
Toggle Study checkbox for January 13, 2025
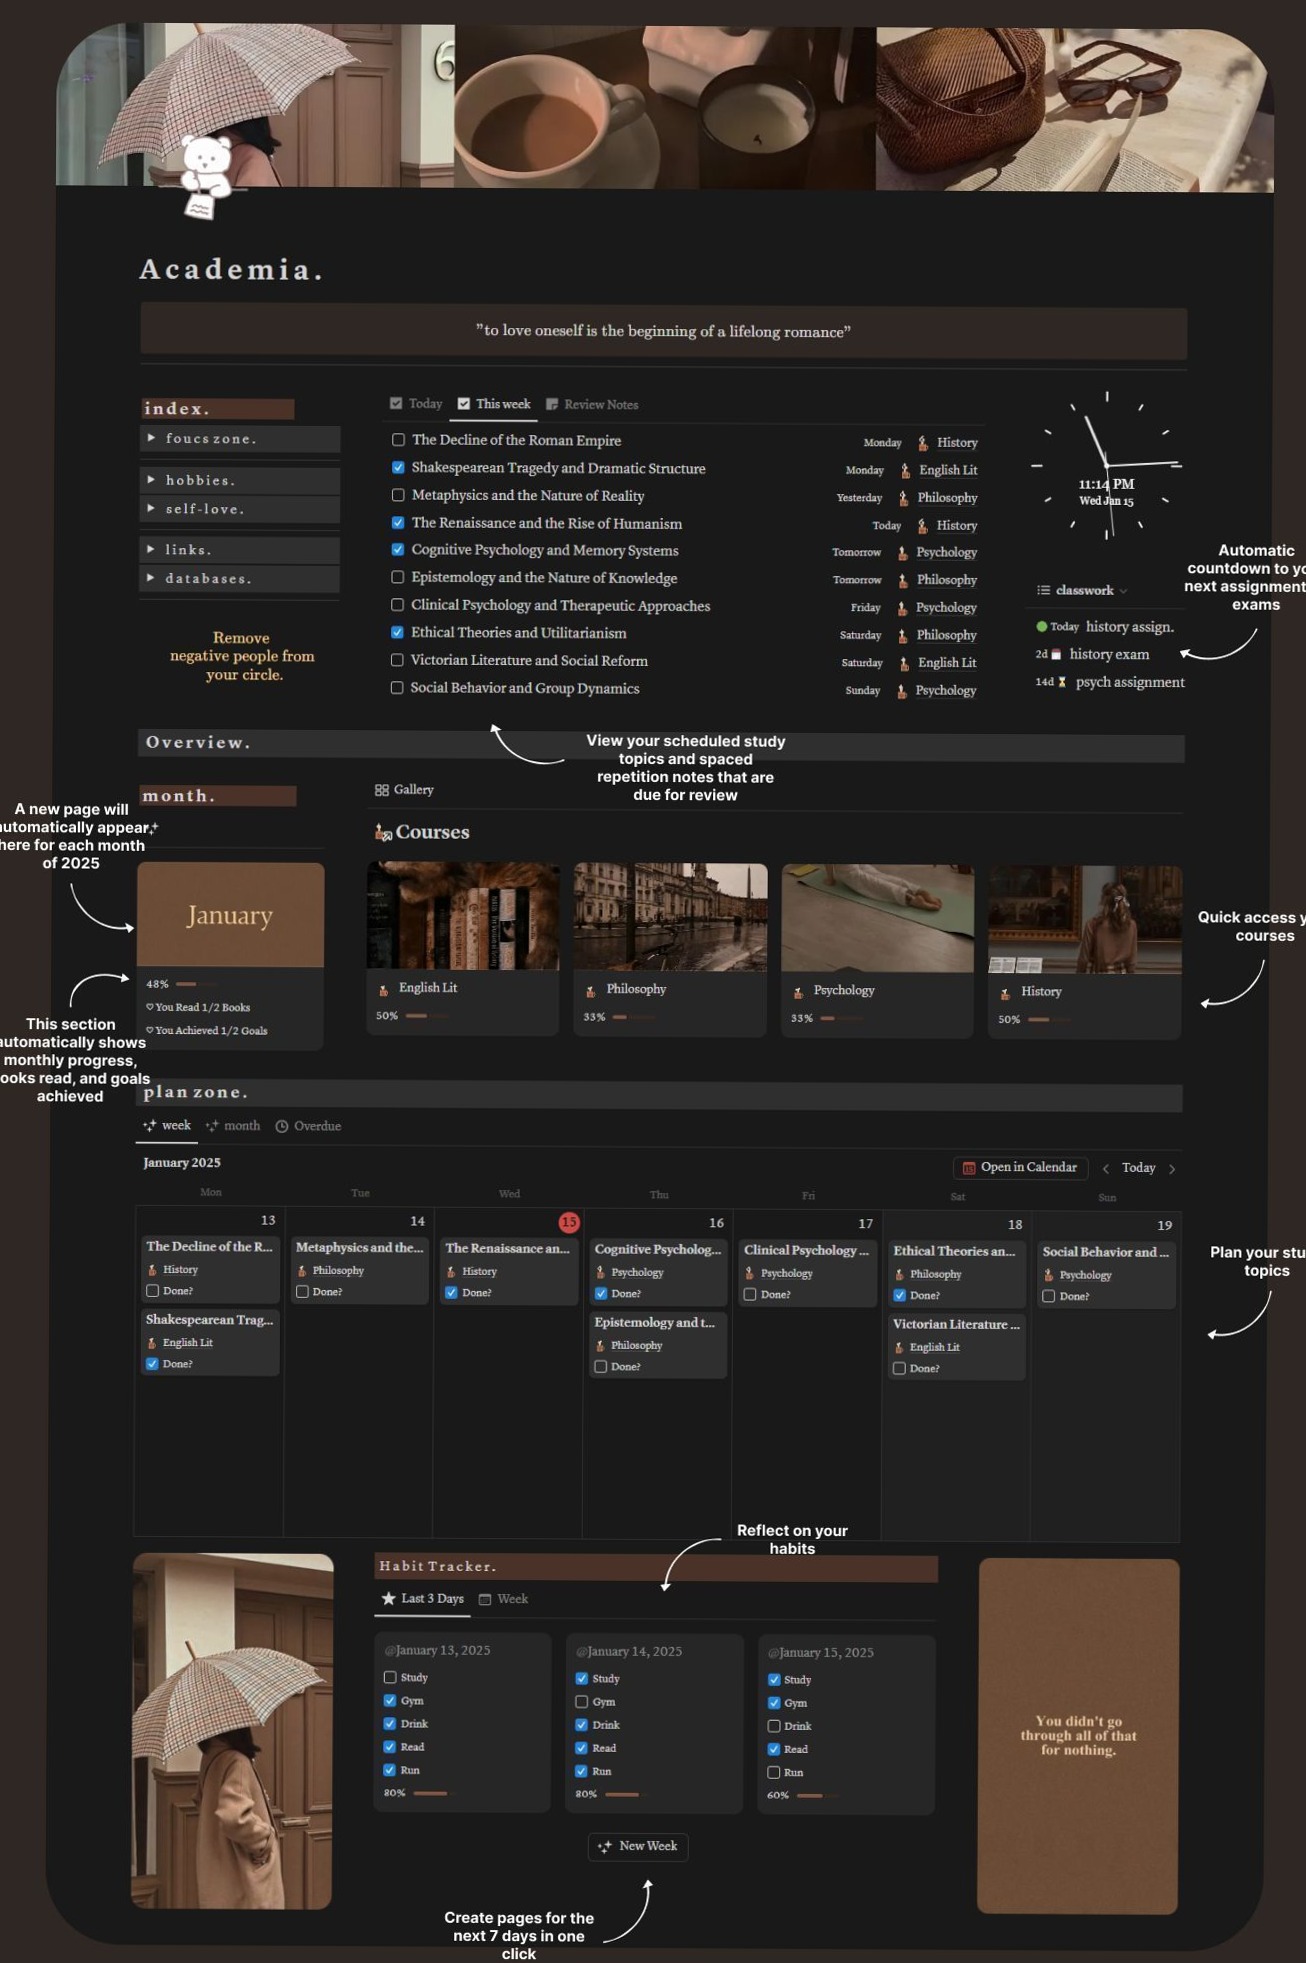point(390,1677)
